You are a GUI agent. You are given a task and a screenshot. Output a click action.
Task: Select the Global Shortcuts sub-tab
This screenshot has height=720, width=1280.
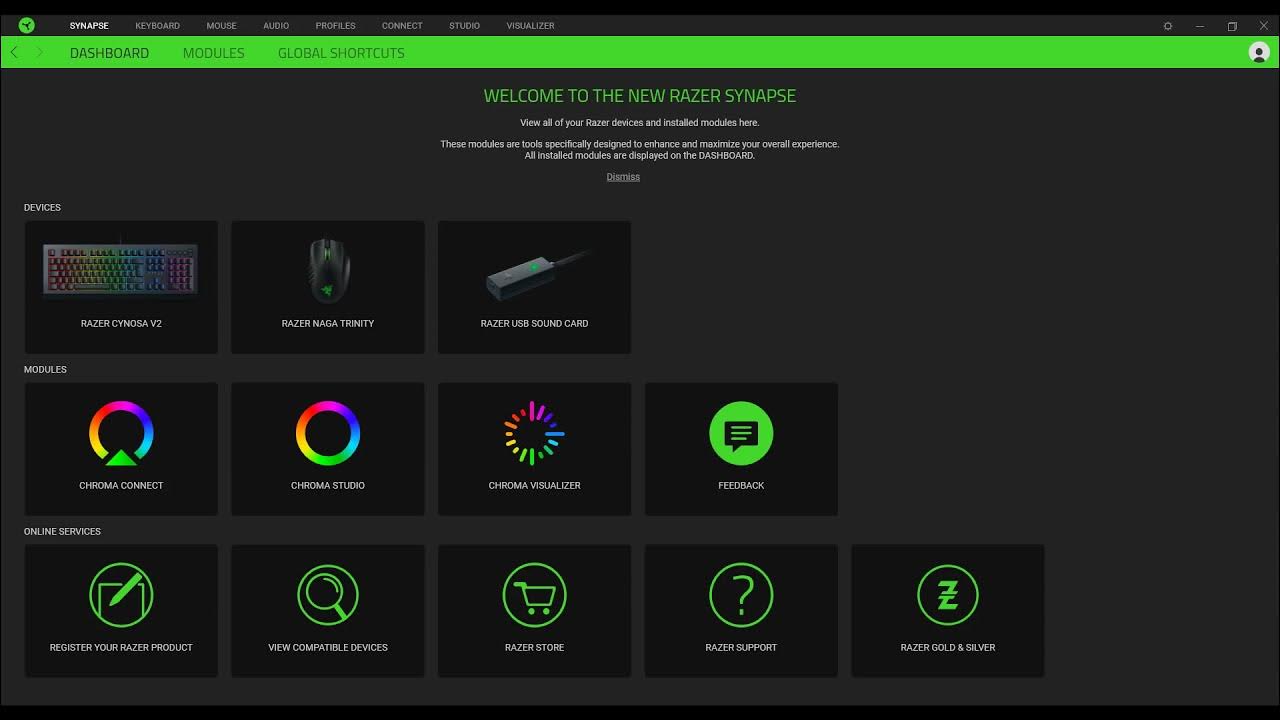(341, 53)
